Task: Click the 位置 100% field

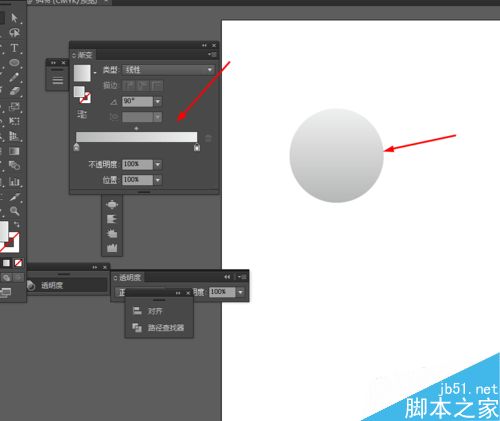Action: pyautogui.click(x=137, y=180)
